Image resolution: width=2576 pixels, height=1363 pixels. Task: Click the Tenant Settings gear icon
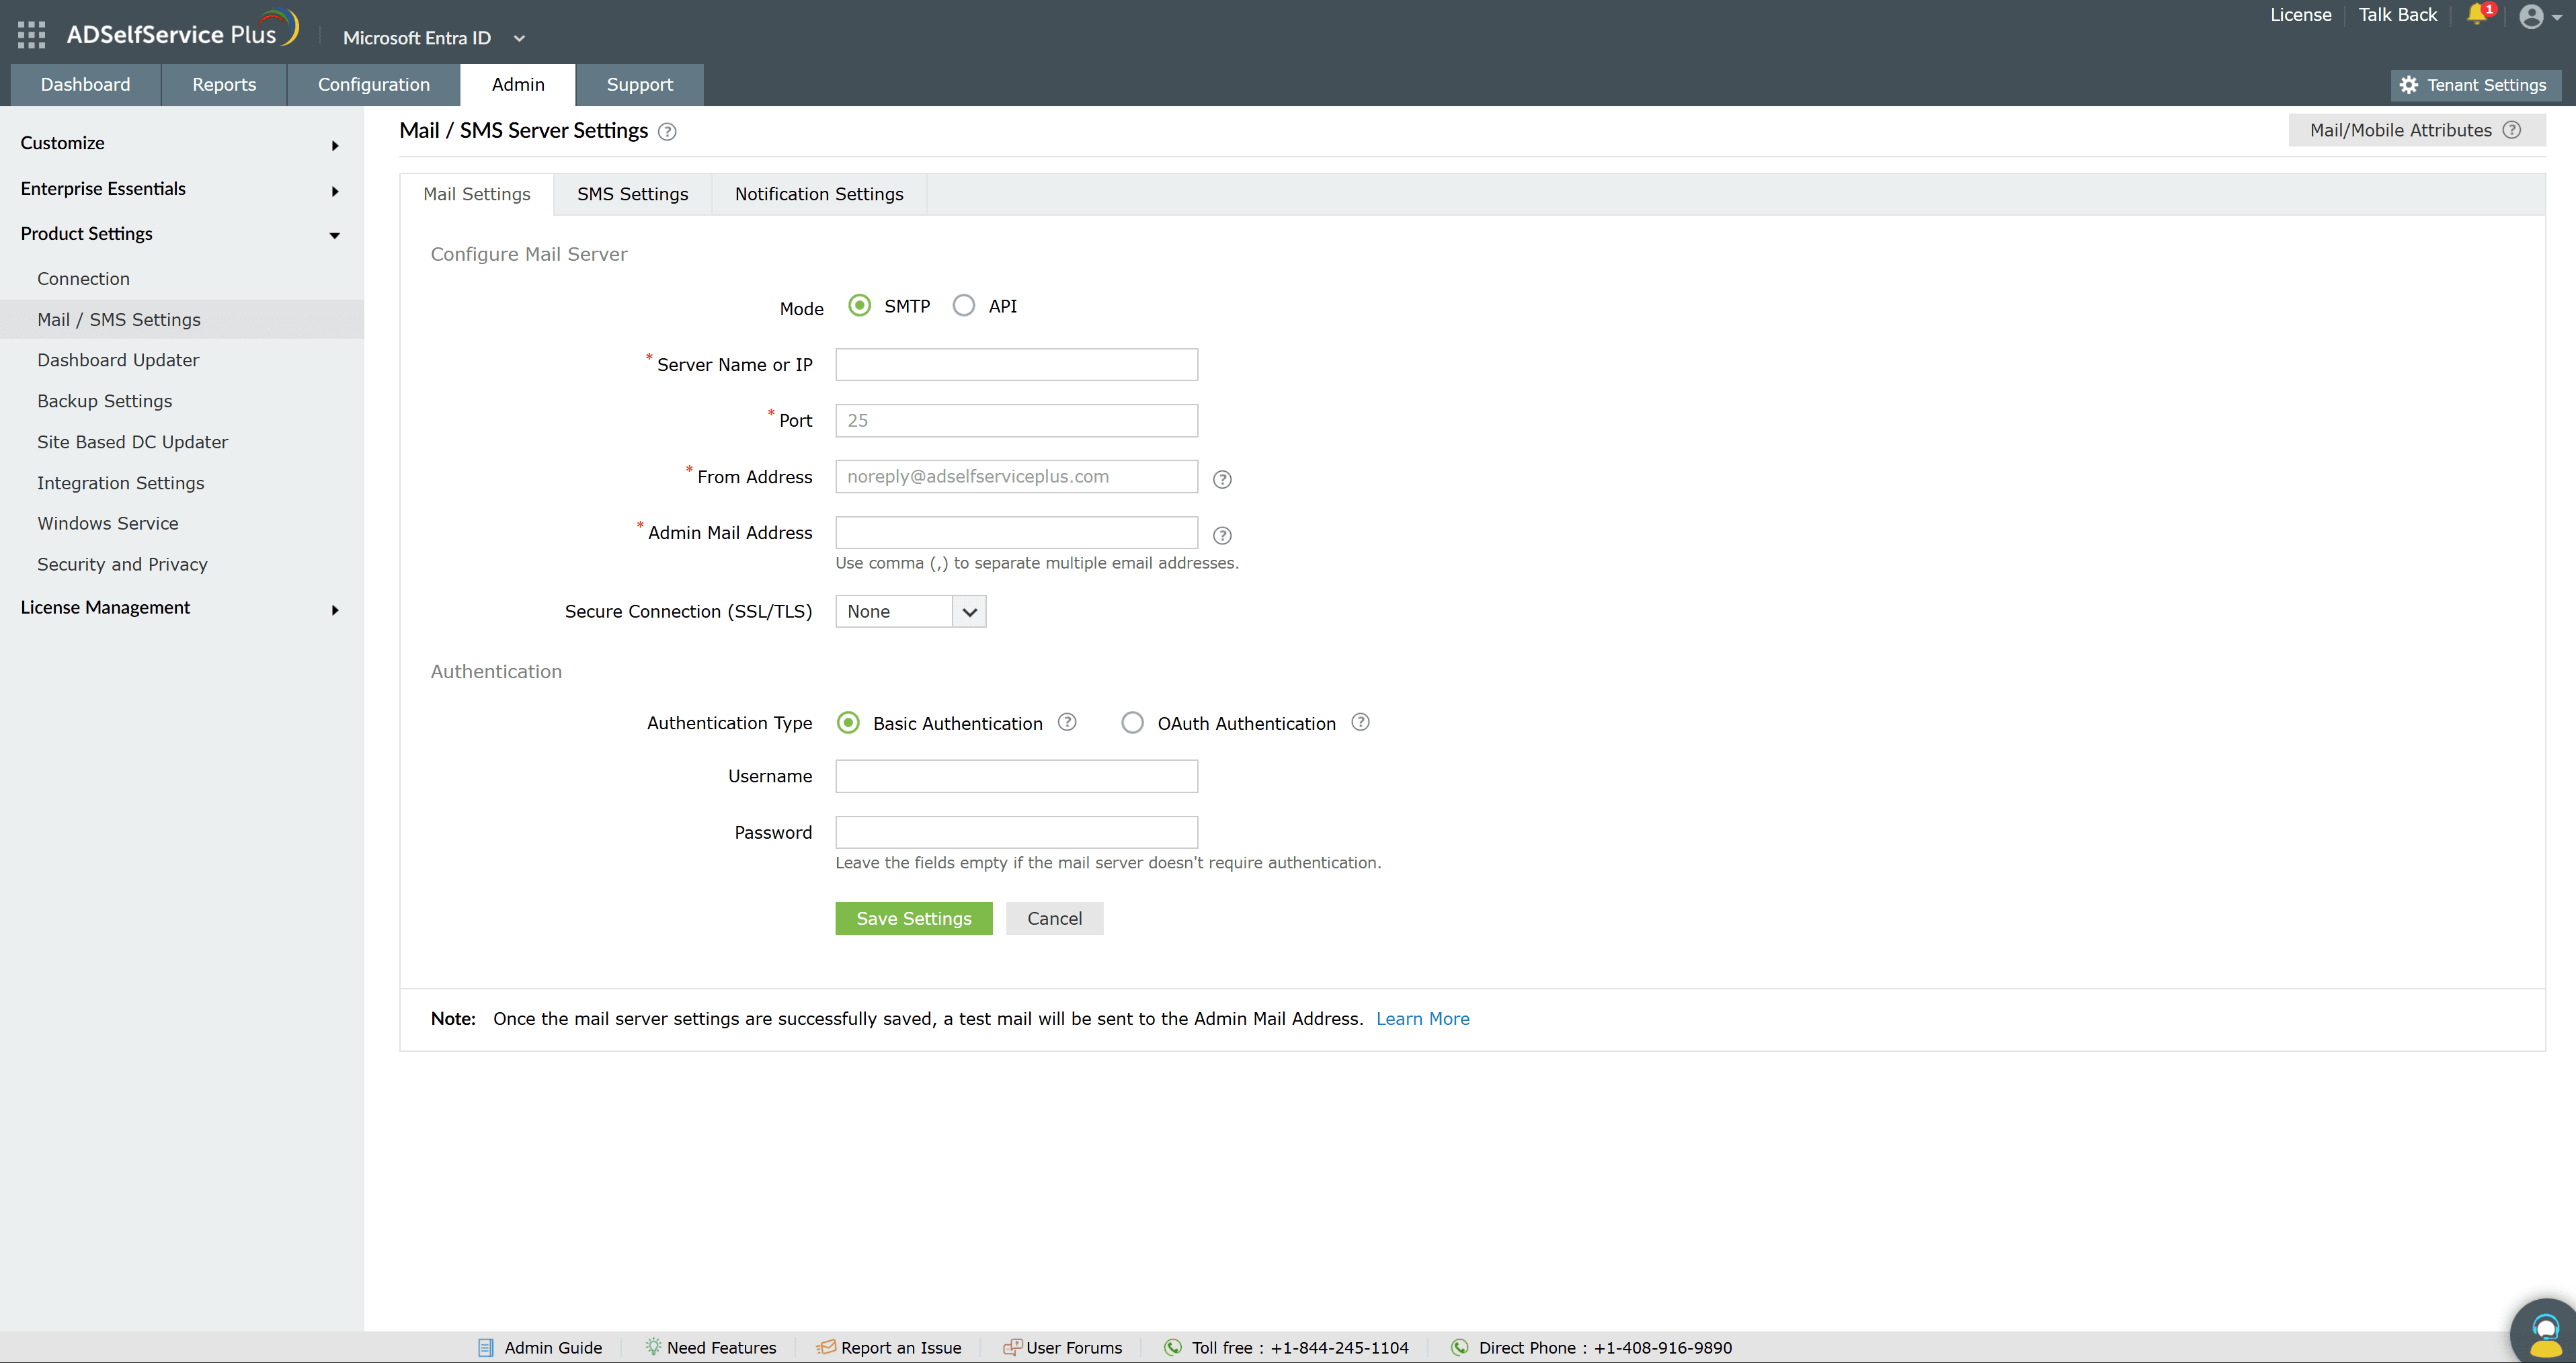coord(2409,85)
